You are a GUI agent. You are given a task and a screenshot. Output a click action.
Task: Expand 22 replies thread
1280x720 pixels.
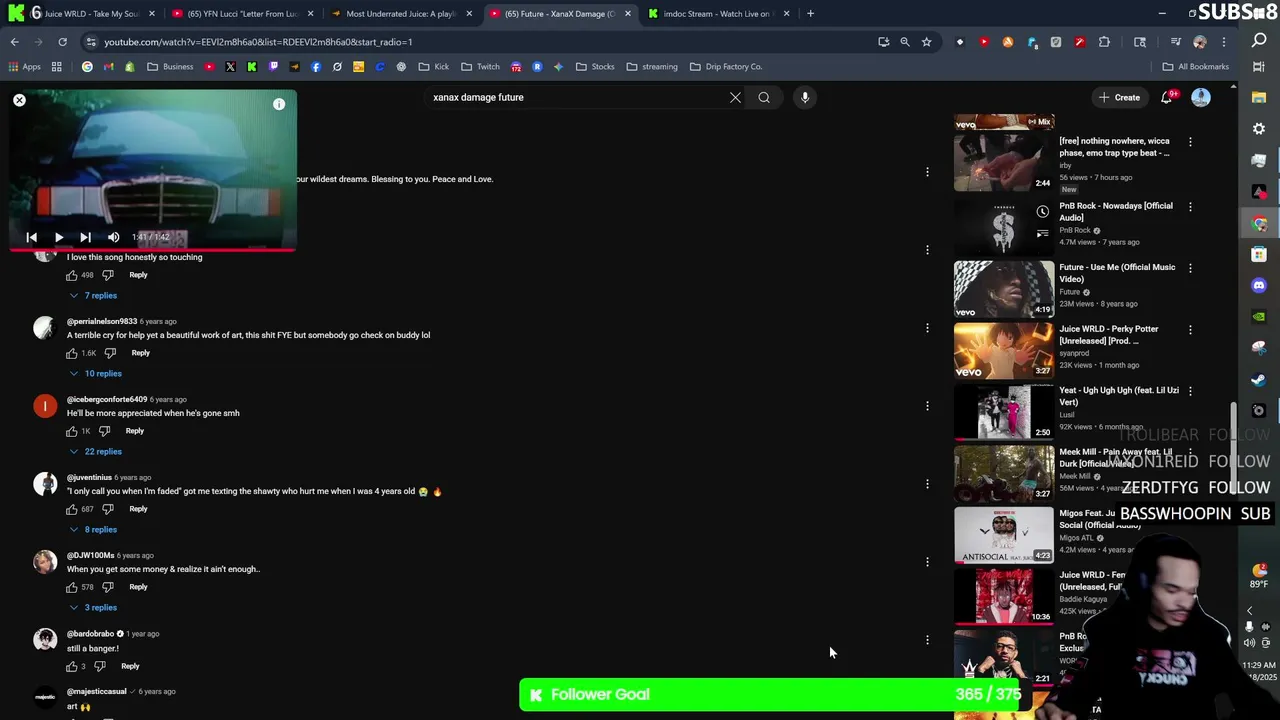point(95,451)
